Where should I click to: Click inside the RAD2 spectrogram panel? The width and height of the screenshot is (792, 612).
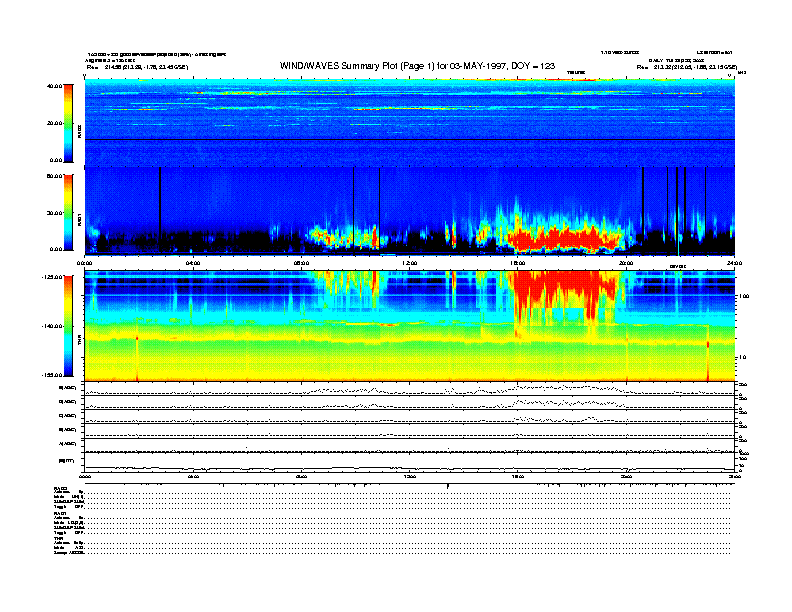410,122
